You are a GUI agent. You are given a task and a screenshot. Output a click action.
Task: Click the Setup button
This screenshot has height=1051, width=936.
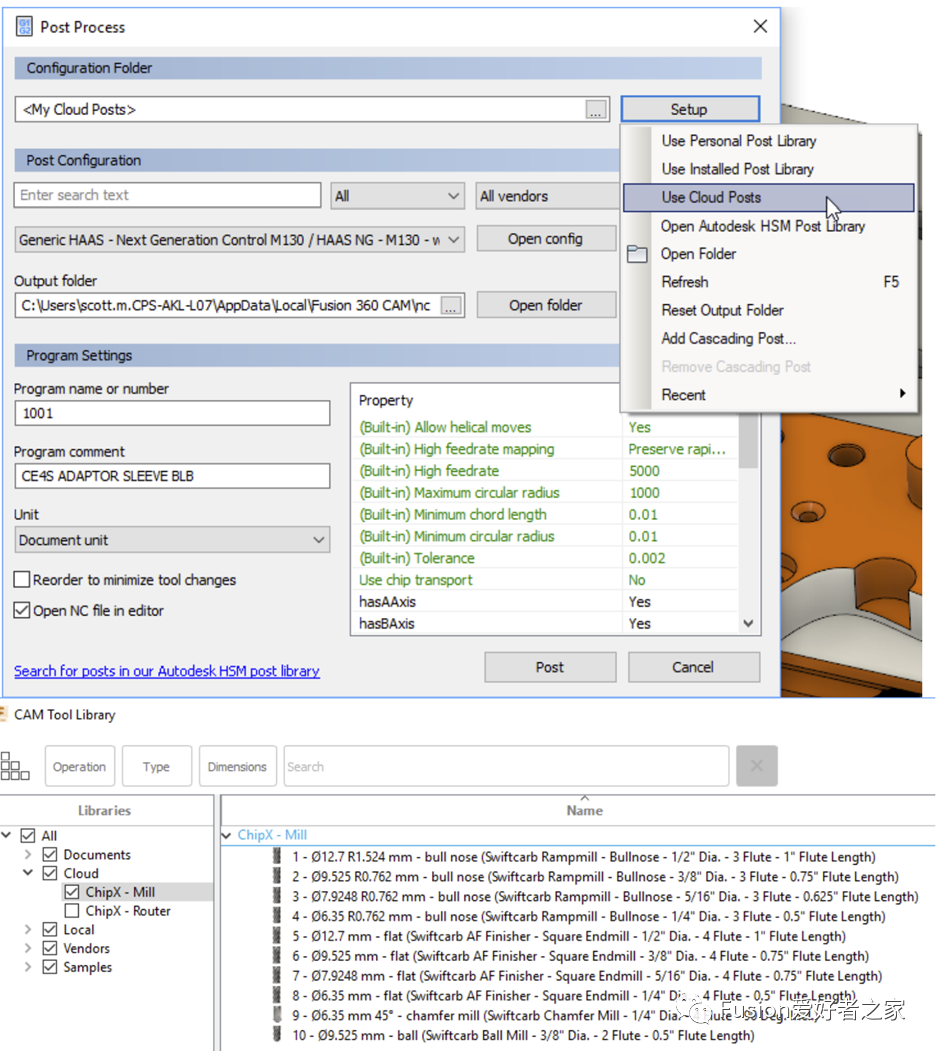[x=690, y=109]
